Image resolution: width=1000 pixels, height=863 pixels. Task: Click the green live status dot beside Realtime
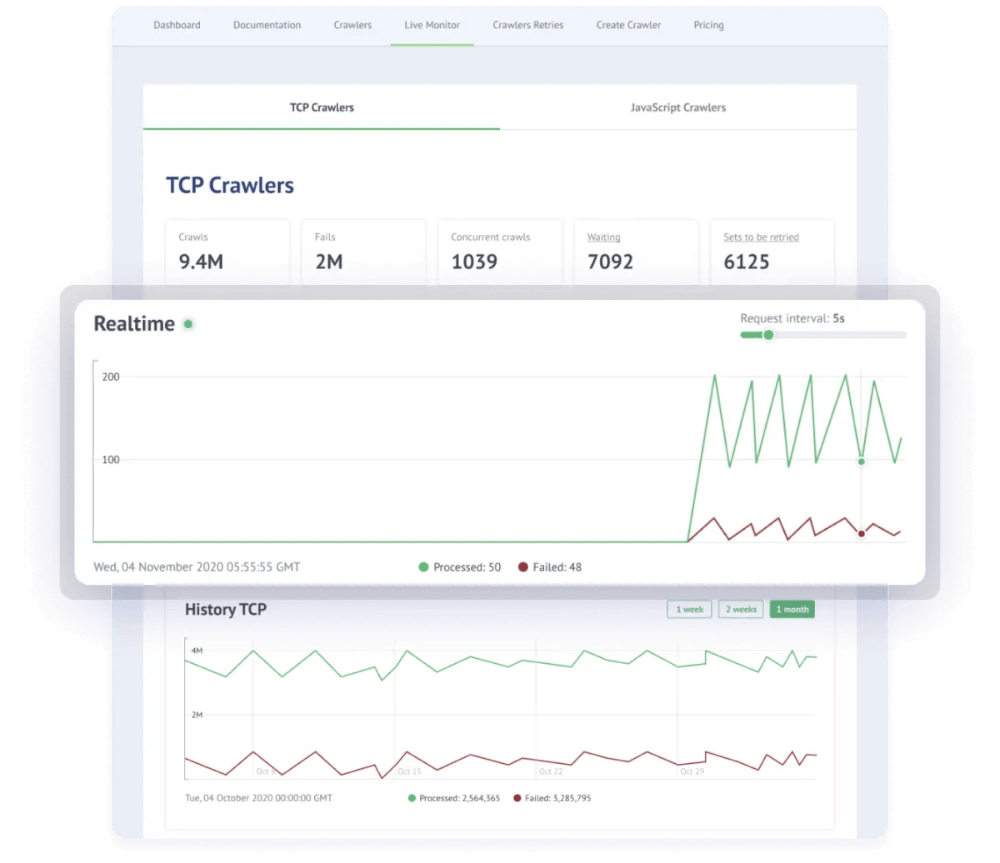coord(189,323)
